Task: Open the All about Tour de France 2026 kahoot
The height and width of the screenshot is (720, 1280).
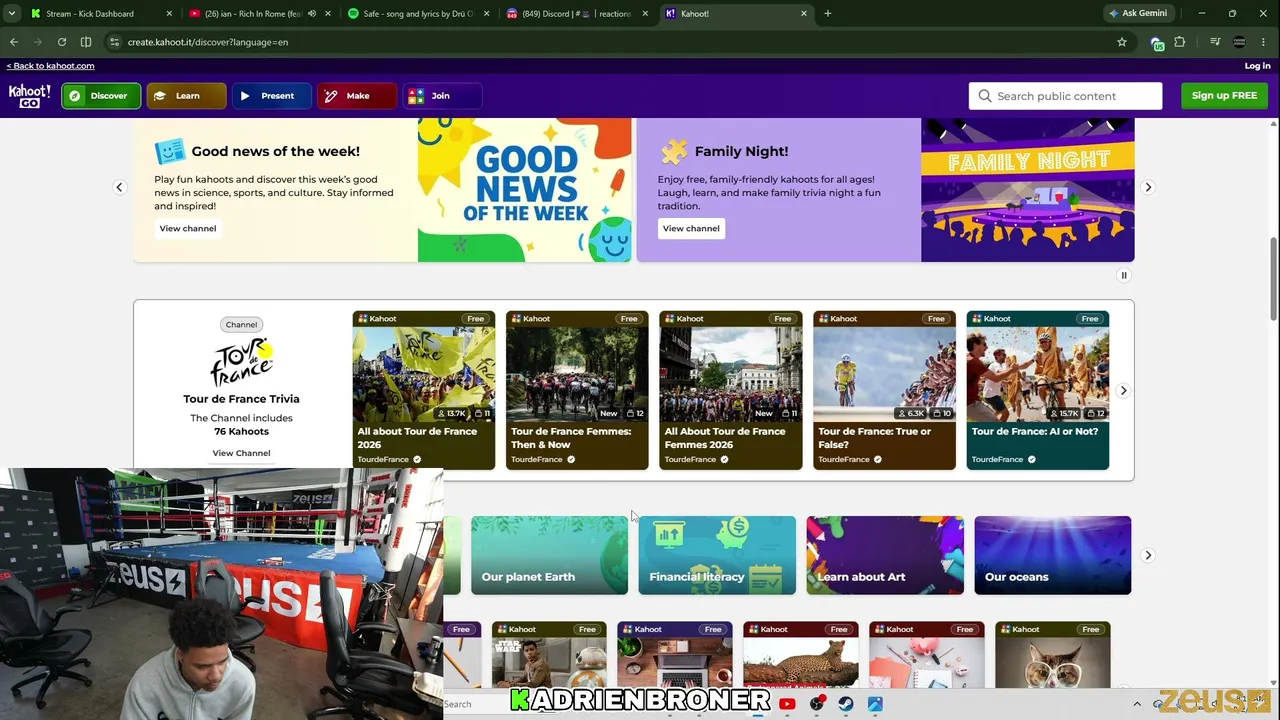Action: (424, 390)
